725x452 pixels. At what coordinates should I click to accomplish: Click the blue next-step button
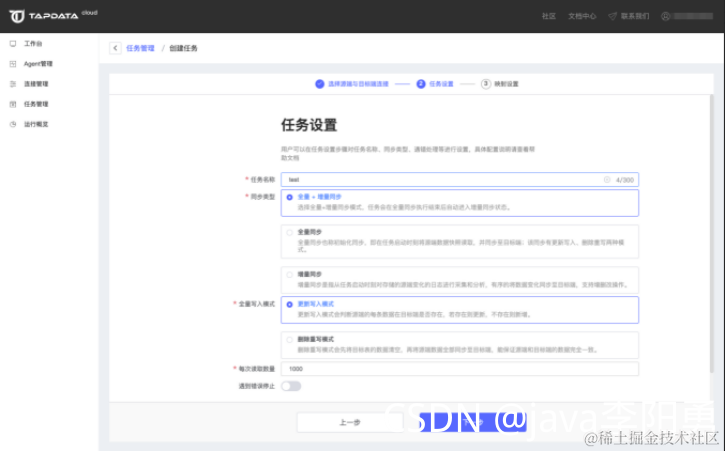[473, 422]
